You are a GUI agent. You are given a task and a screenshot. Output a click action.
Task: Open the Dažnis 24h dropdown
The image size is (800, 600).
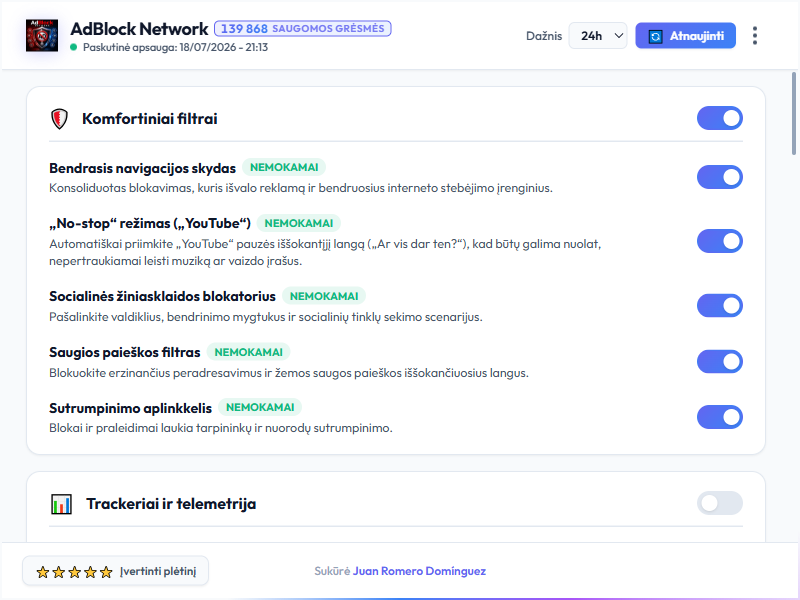(598, 36)
